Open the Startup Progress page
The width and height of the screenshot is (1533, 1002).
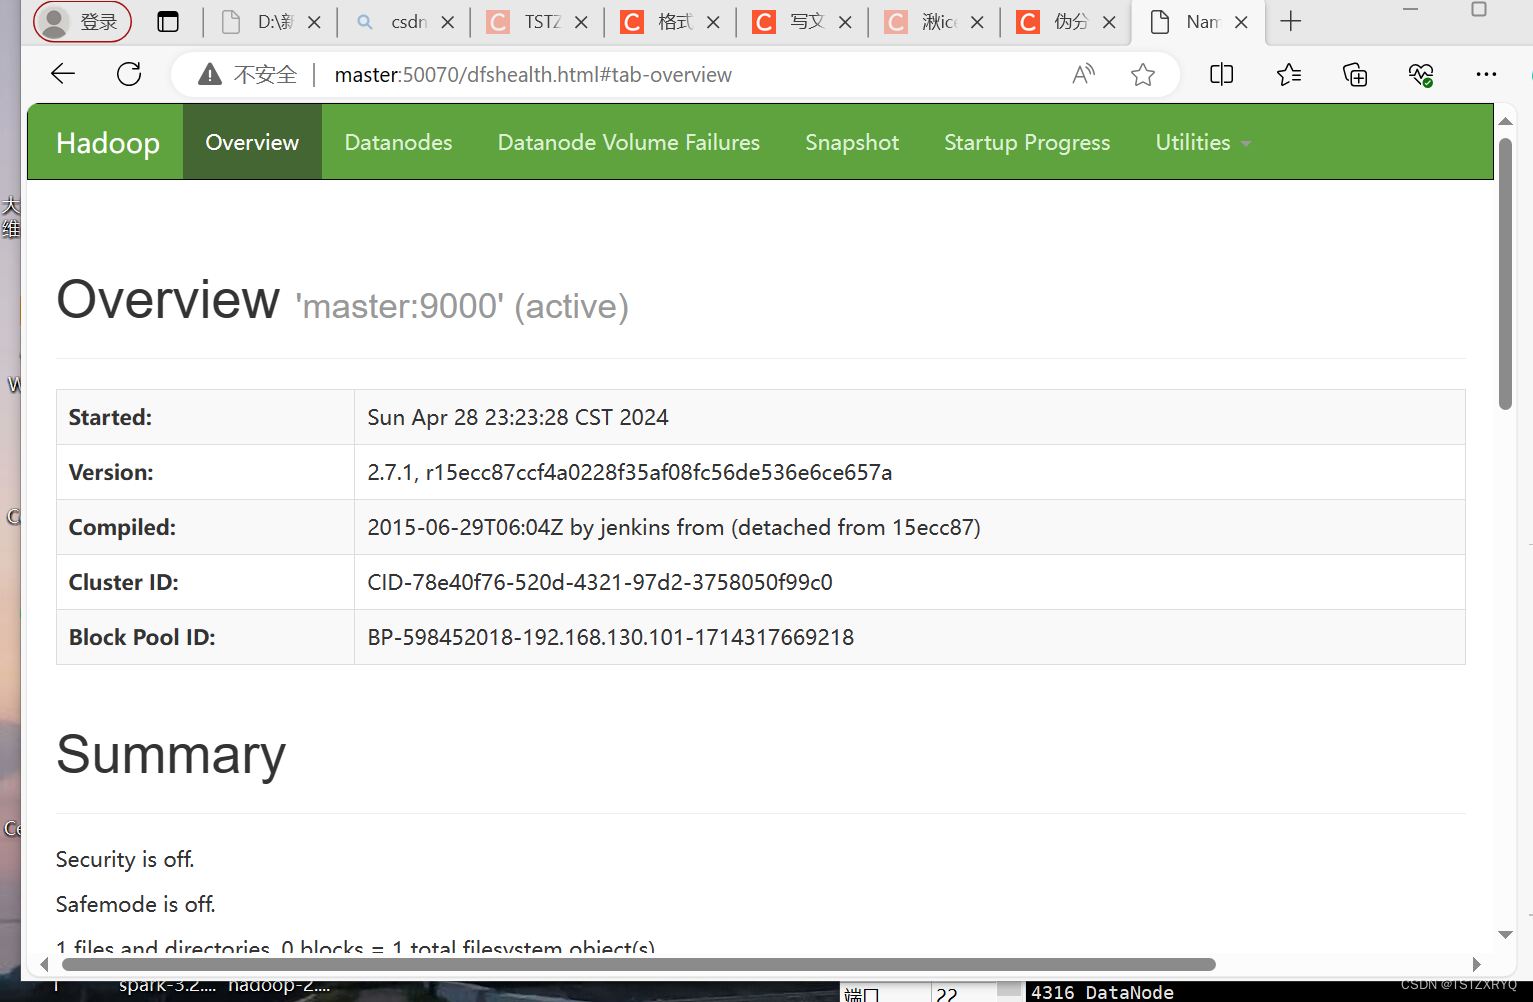click(1027, 142)
